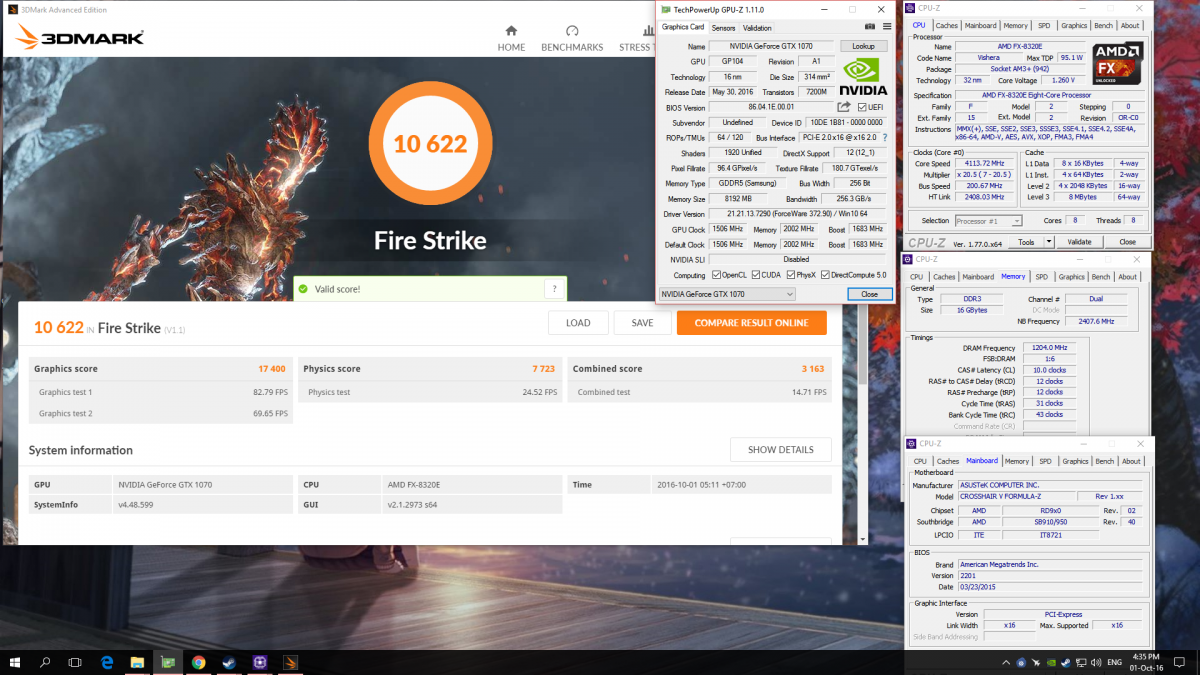The width and height of the screenshot is (1200, 675).
Task: Open the GPU selection dropdown in GPU-Z
Action: point(727,294)
